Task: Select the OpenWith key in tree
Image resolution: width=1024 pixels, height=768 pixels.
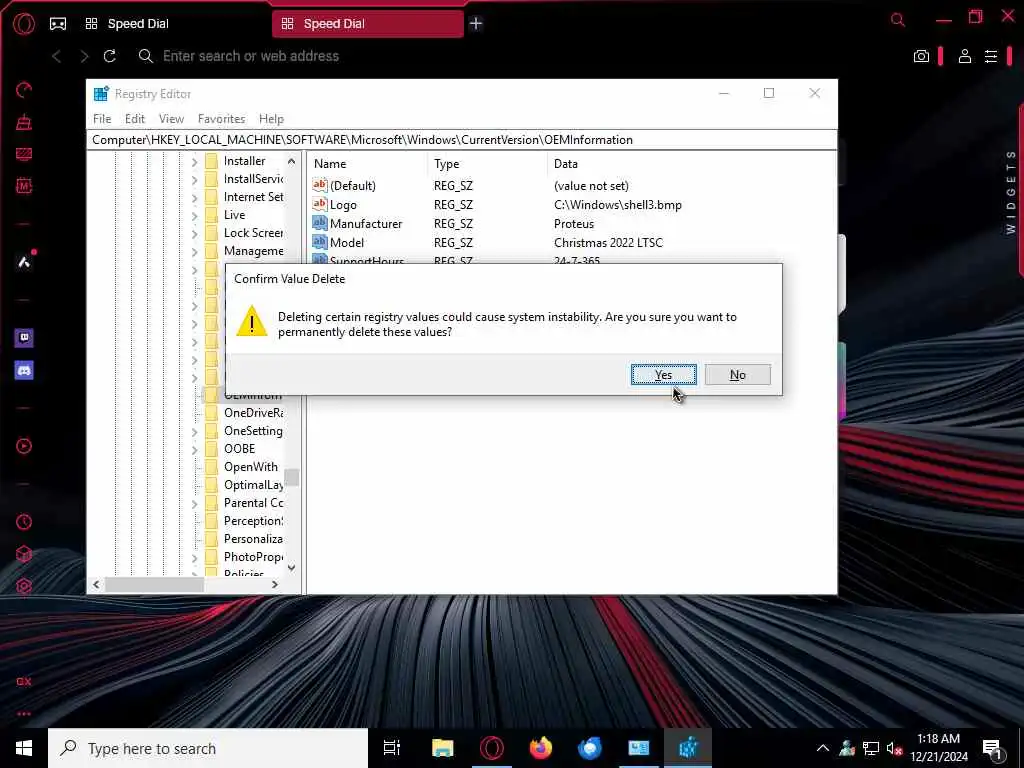Action: coord(251,467)
